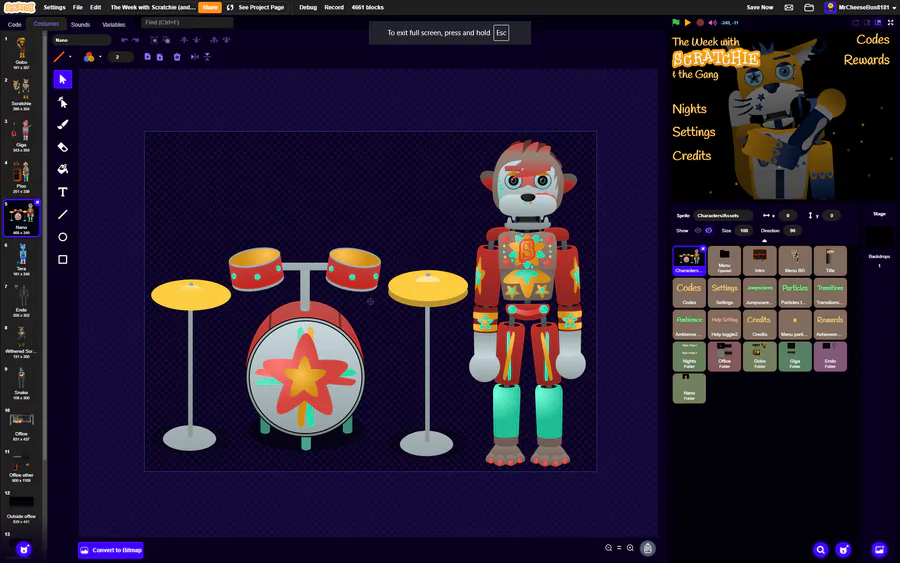Toggle sprite visibility to shown
This screenshot has height=563, width=900.
point(698,231)
